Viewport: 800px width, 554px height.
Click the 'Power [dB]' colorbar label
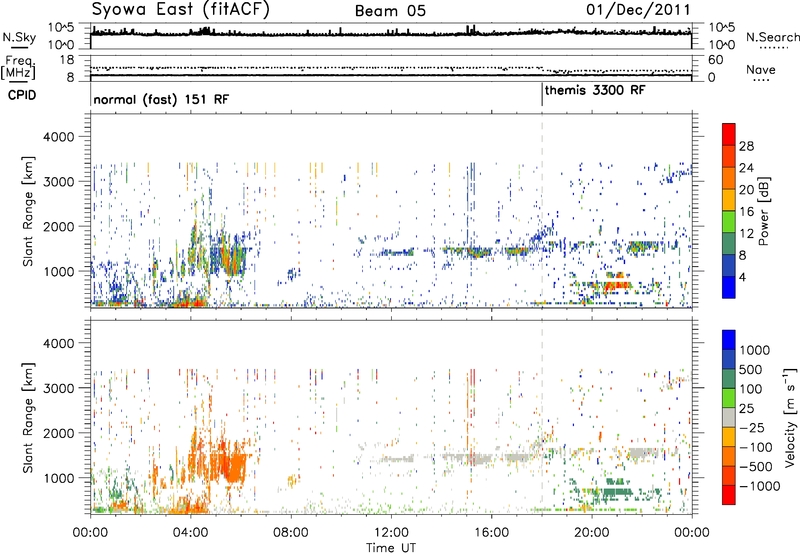coord(764,211)
